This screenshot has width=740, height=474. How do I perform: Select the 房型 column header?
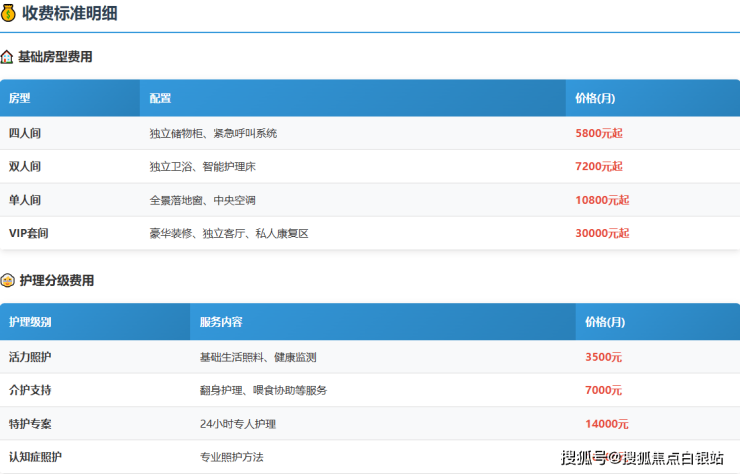20,98
